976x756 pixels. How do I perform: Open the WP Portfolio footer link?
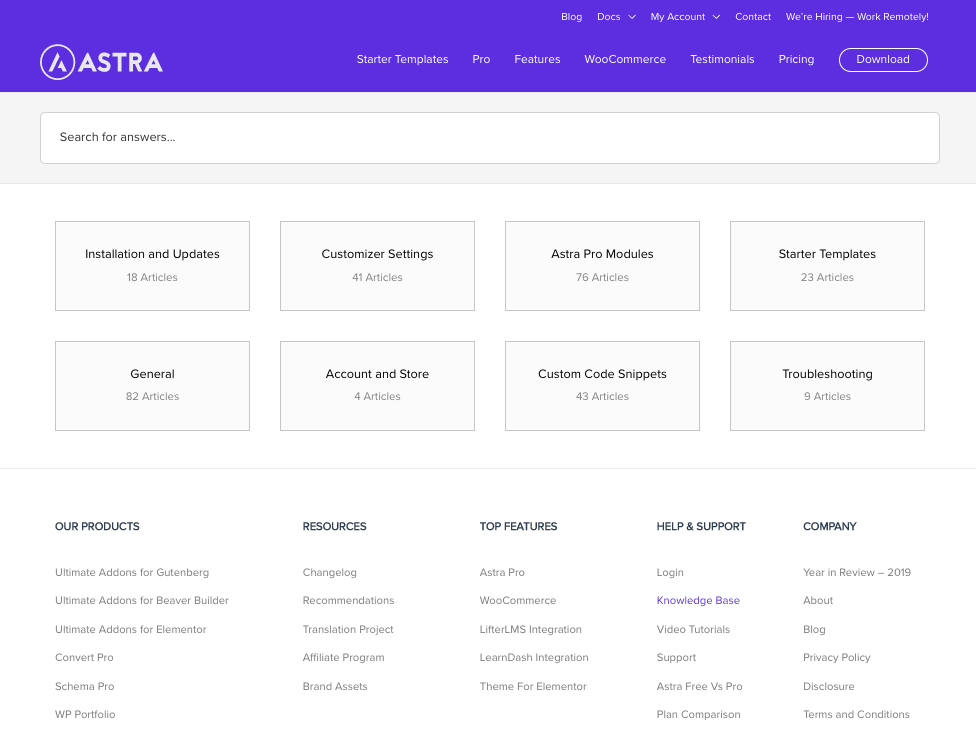click(85, 714)
